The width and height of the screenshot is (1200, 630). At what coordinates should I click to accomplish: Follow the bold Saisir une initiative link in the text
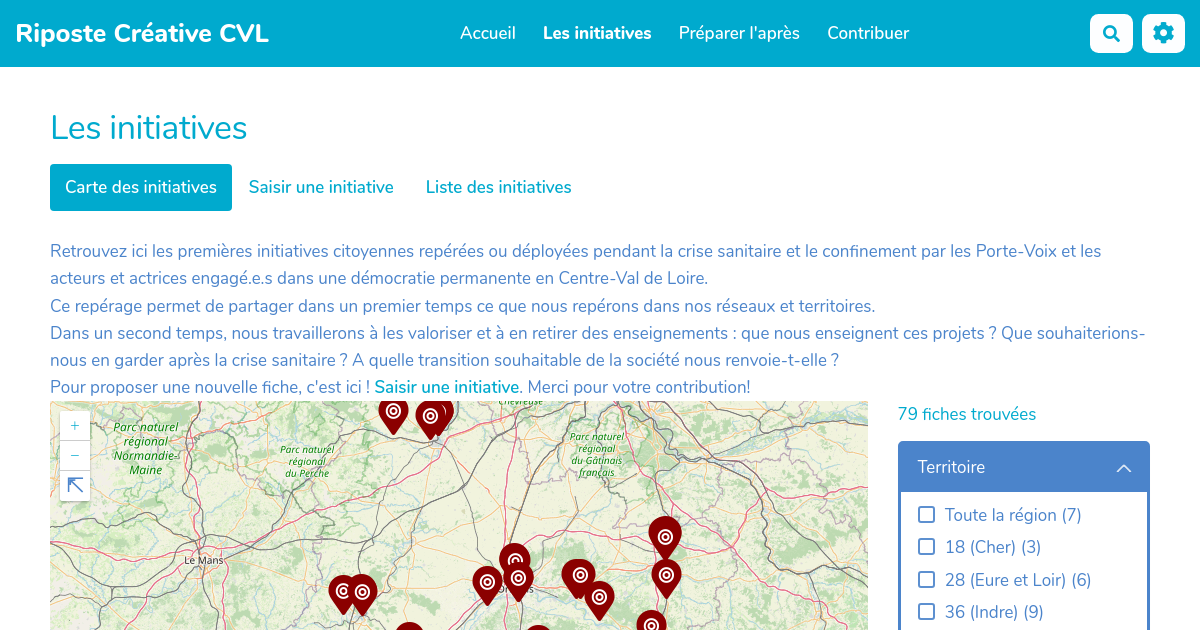(447, 387)
